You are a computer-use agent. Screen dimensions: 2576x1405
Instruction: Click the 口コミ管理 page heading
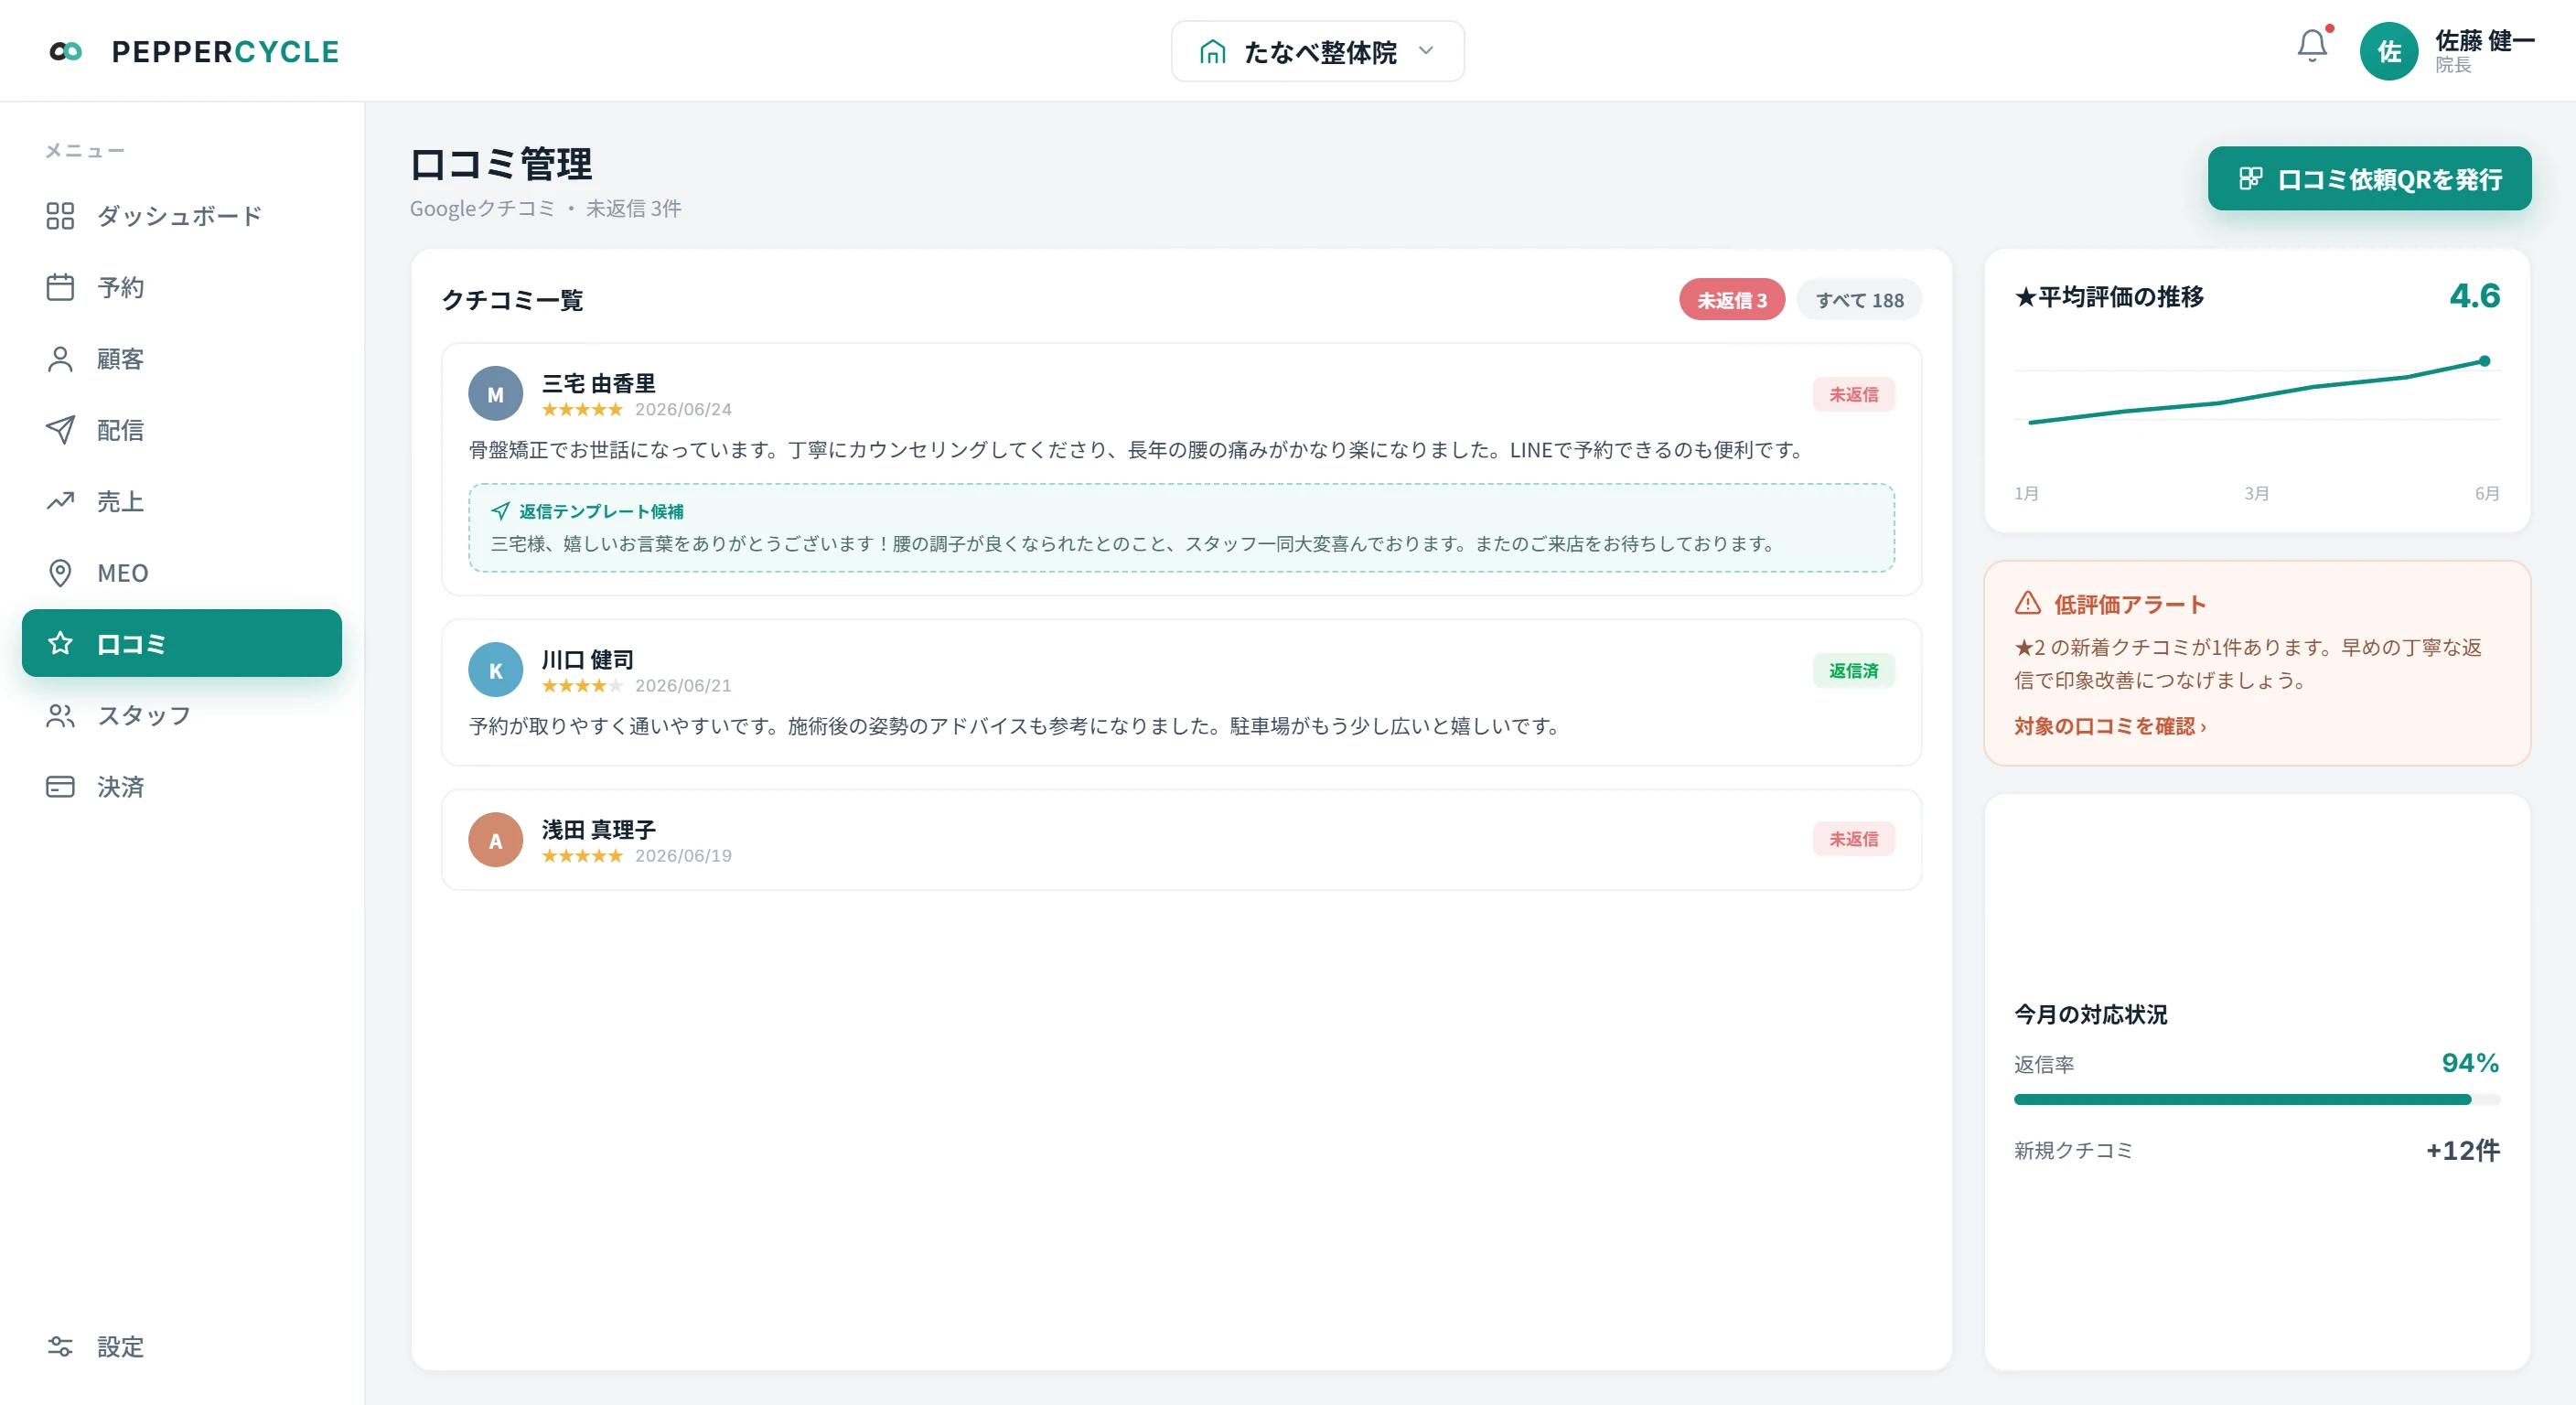tap(501, 164)
